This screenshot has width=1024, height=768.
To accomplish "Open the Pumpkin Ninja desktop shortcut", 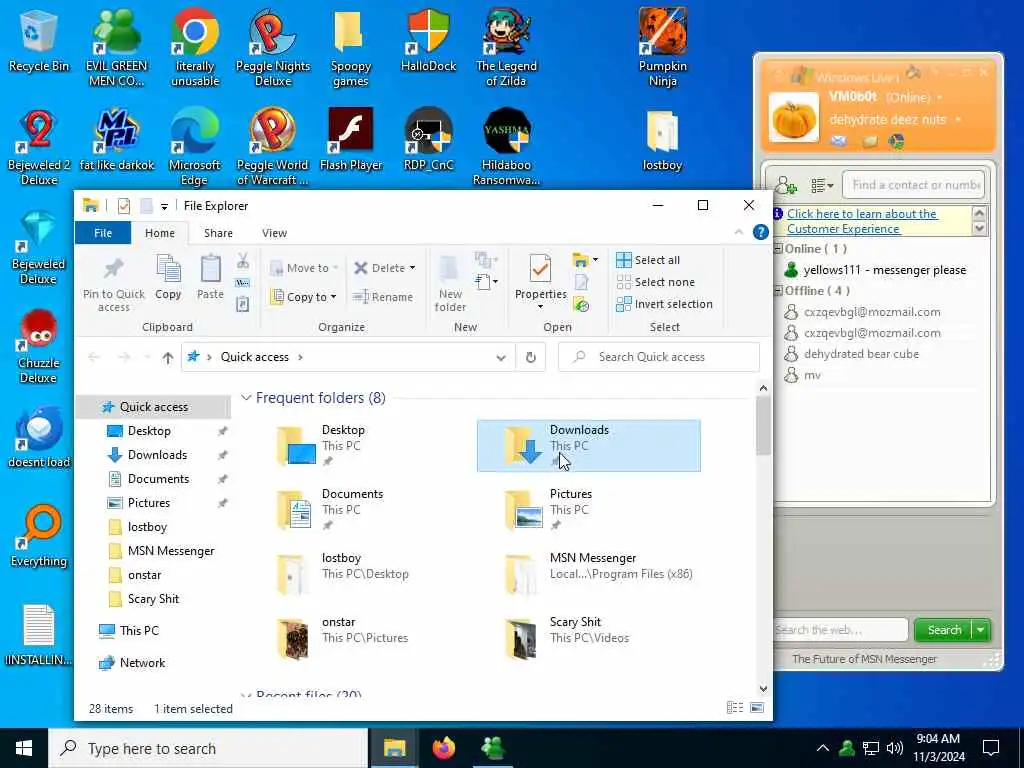I will coord(662,47).
